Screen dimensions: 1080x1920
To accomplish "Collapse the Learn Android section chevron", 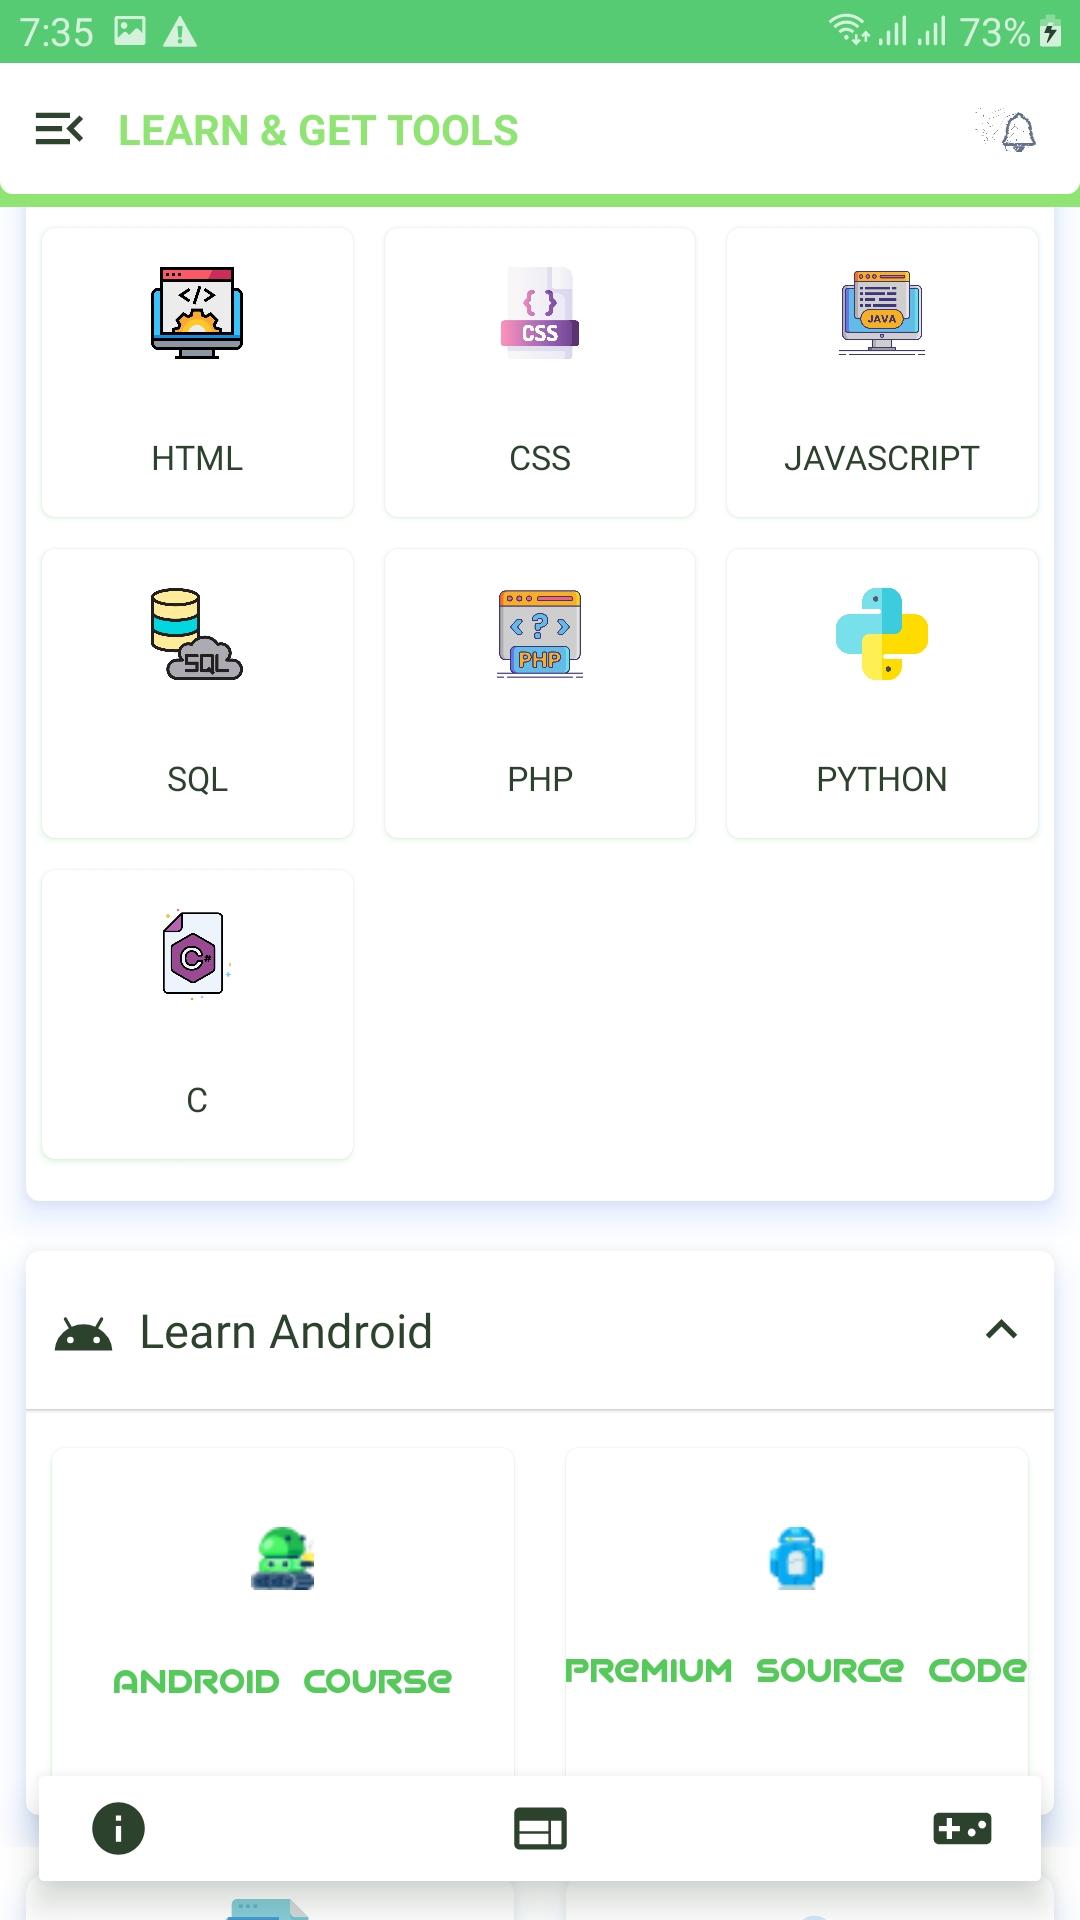I will point(1001,1330).
